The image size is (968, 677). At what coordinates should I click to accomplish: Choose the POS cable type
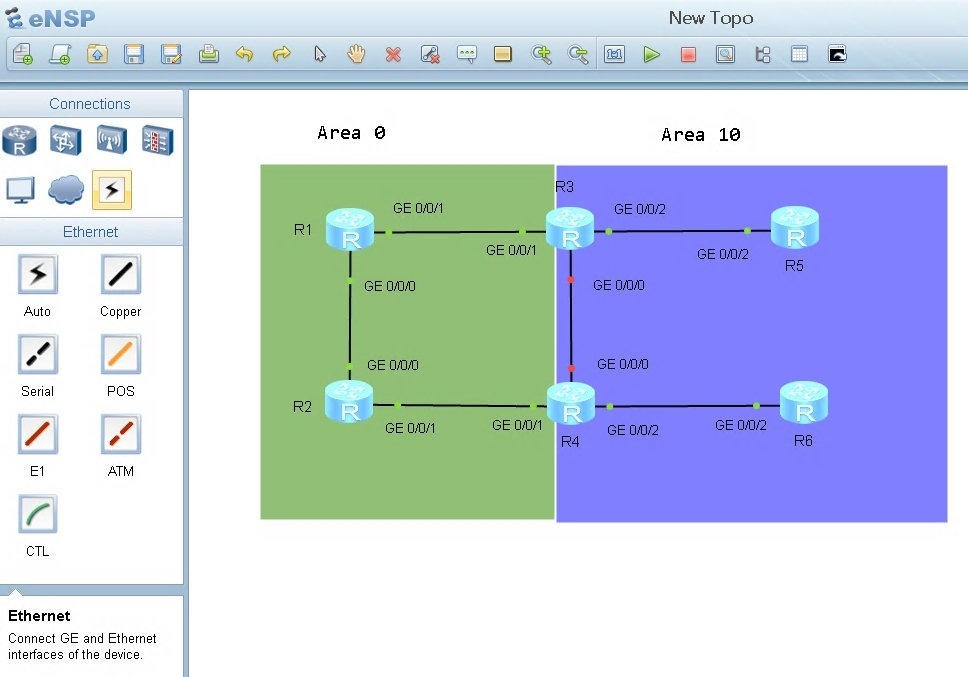tap(120, 354)
